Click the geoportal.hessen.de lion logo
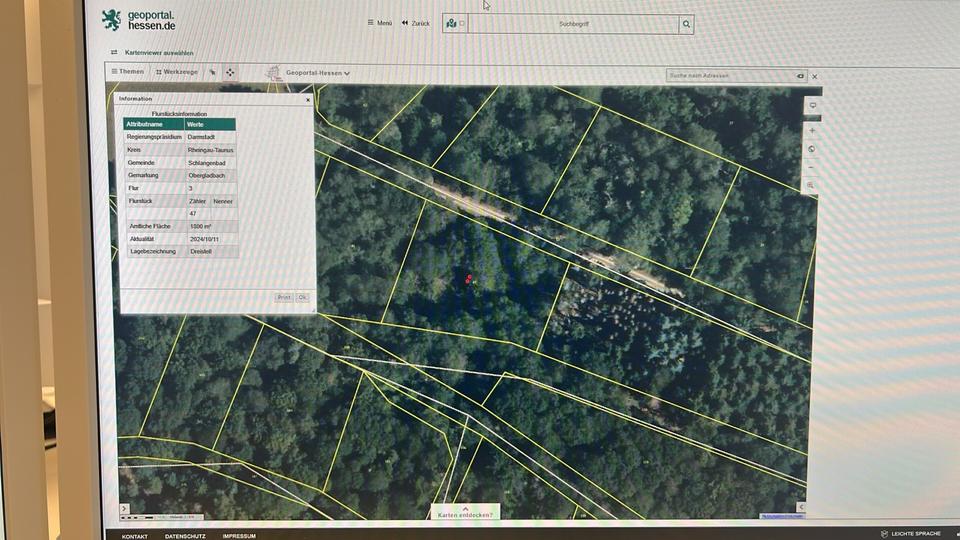This screenshot has height=540, width=960. click(x=111, y=20)
